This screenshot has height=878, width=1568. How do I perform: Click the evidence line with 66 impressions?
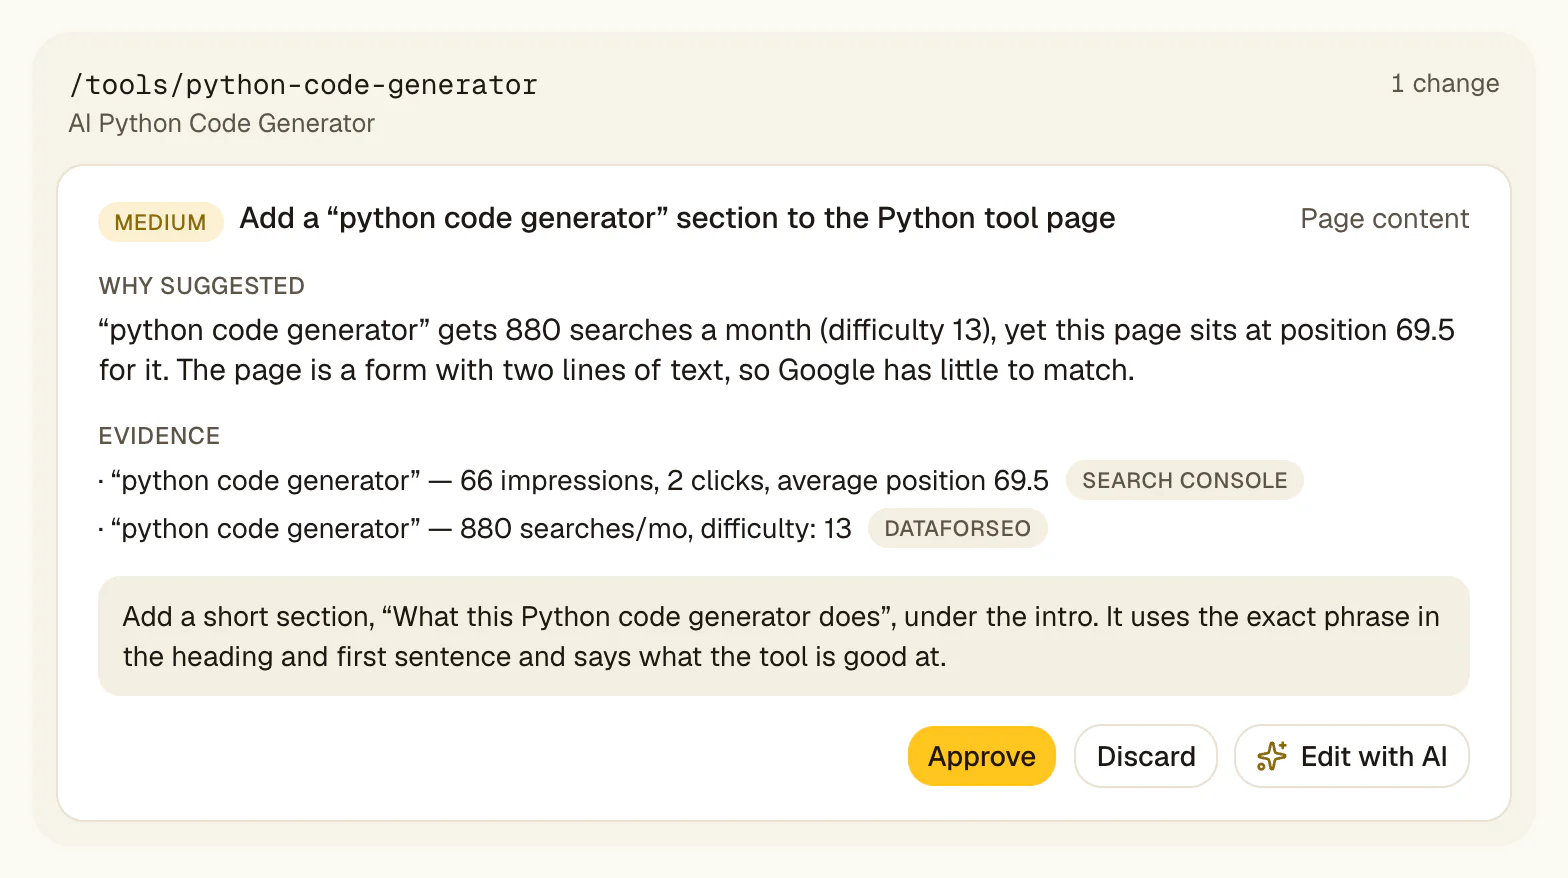[x=574, y=480]
